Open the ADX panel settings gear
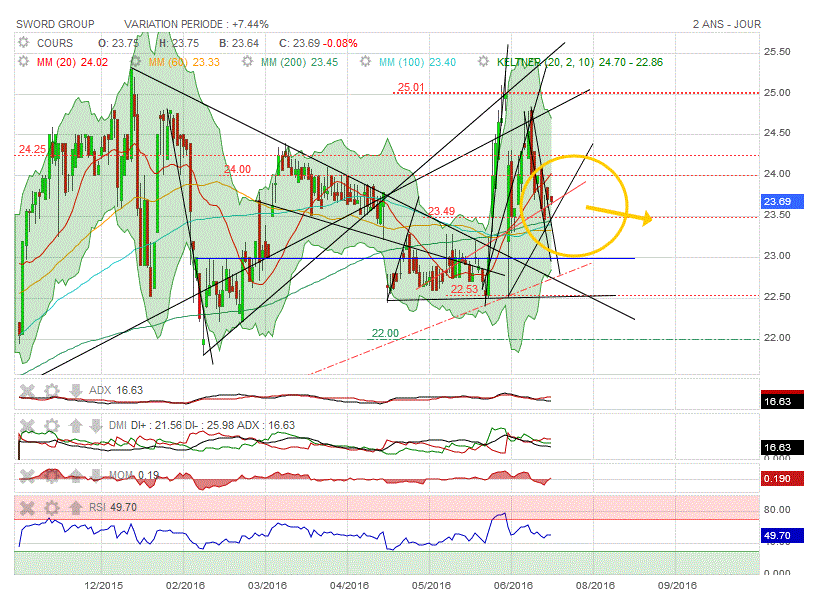Viewport: 814px width, 603px height. click(x=51, y=390)
